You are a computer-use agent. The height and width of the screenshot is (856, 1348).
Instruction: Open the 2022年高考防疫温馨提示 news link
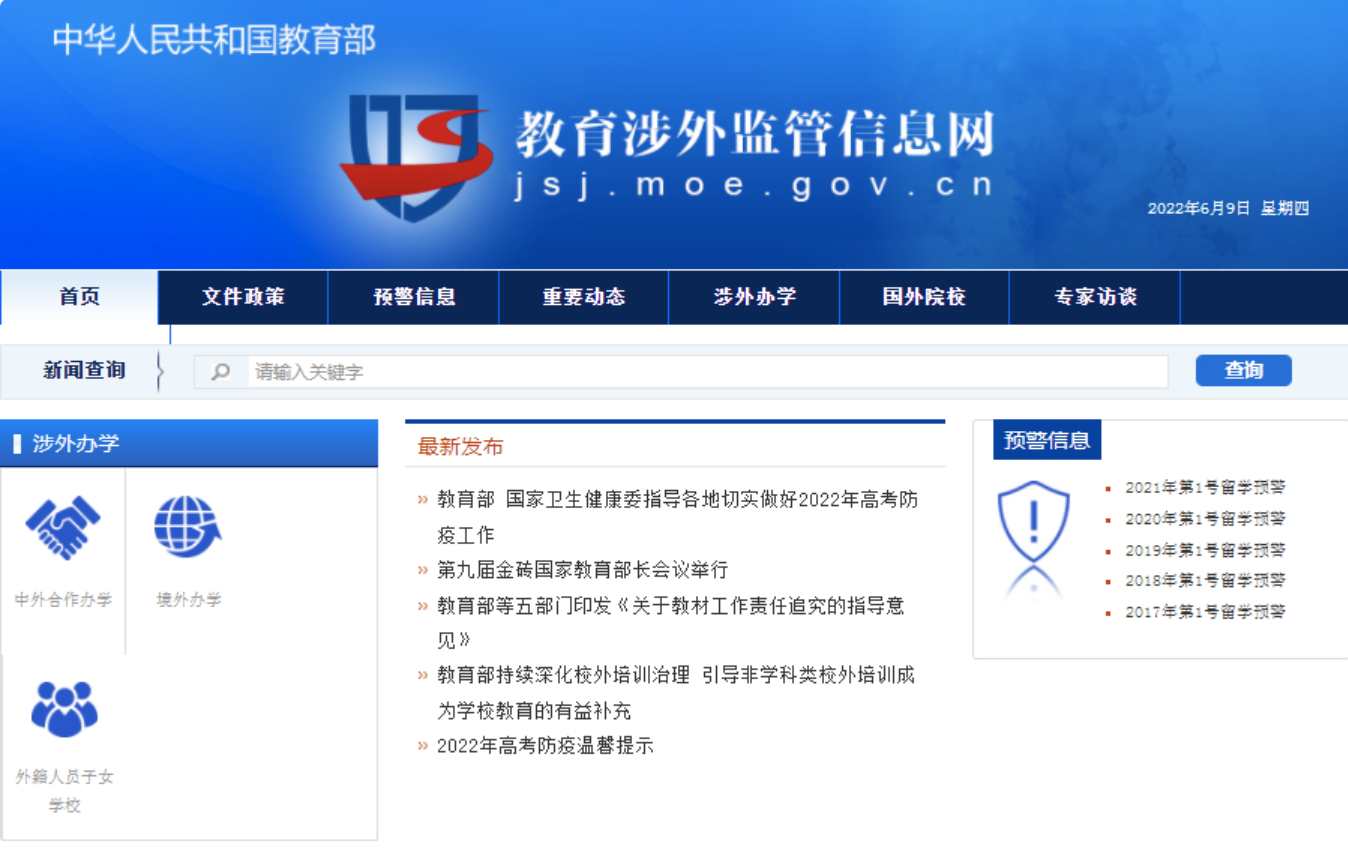(x=545, y=746)
